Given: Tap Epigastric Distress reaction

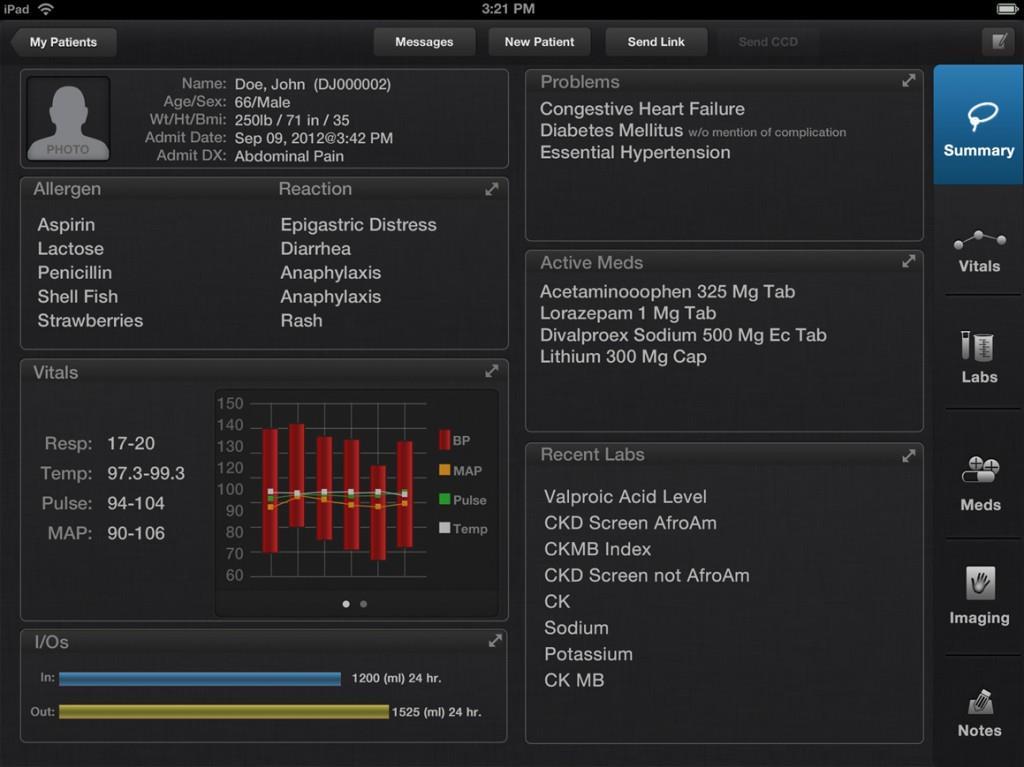Looking at the screenshot, I should [x=359, y=225].
